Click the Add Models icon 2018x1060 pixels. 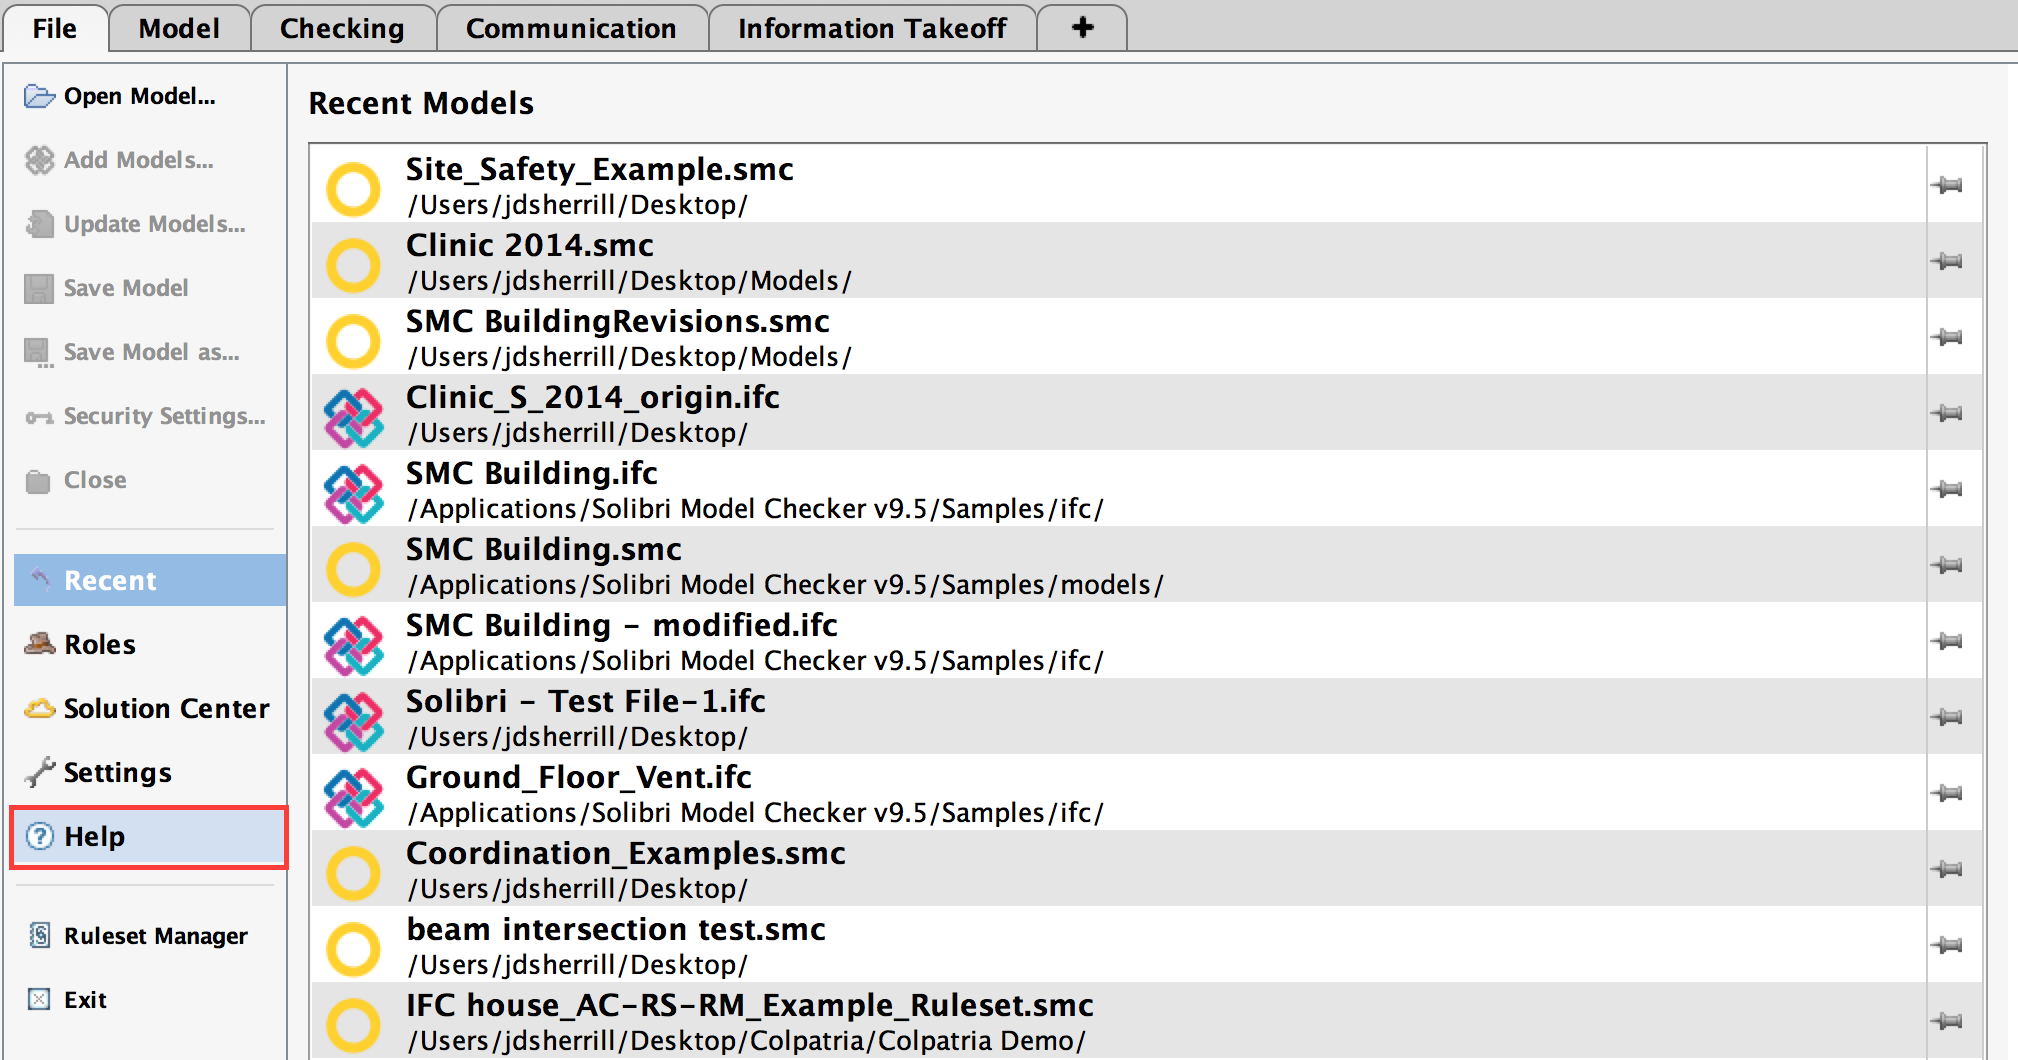pyautogui.click(x=39, y=160)
